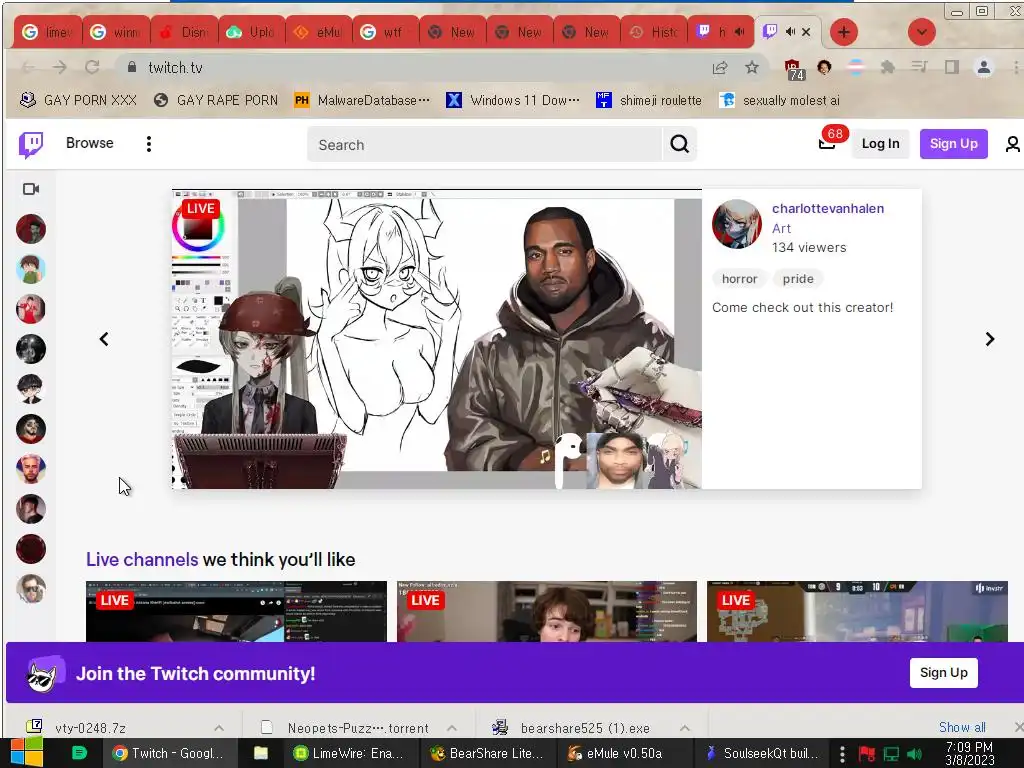Viewport: 1024px width, 768px height.
Task: Switch to the wtf tab
Action: click(x=387, y=32)
